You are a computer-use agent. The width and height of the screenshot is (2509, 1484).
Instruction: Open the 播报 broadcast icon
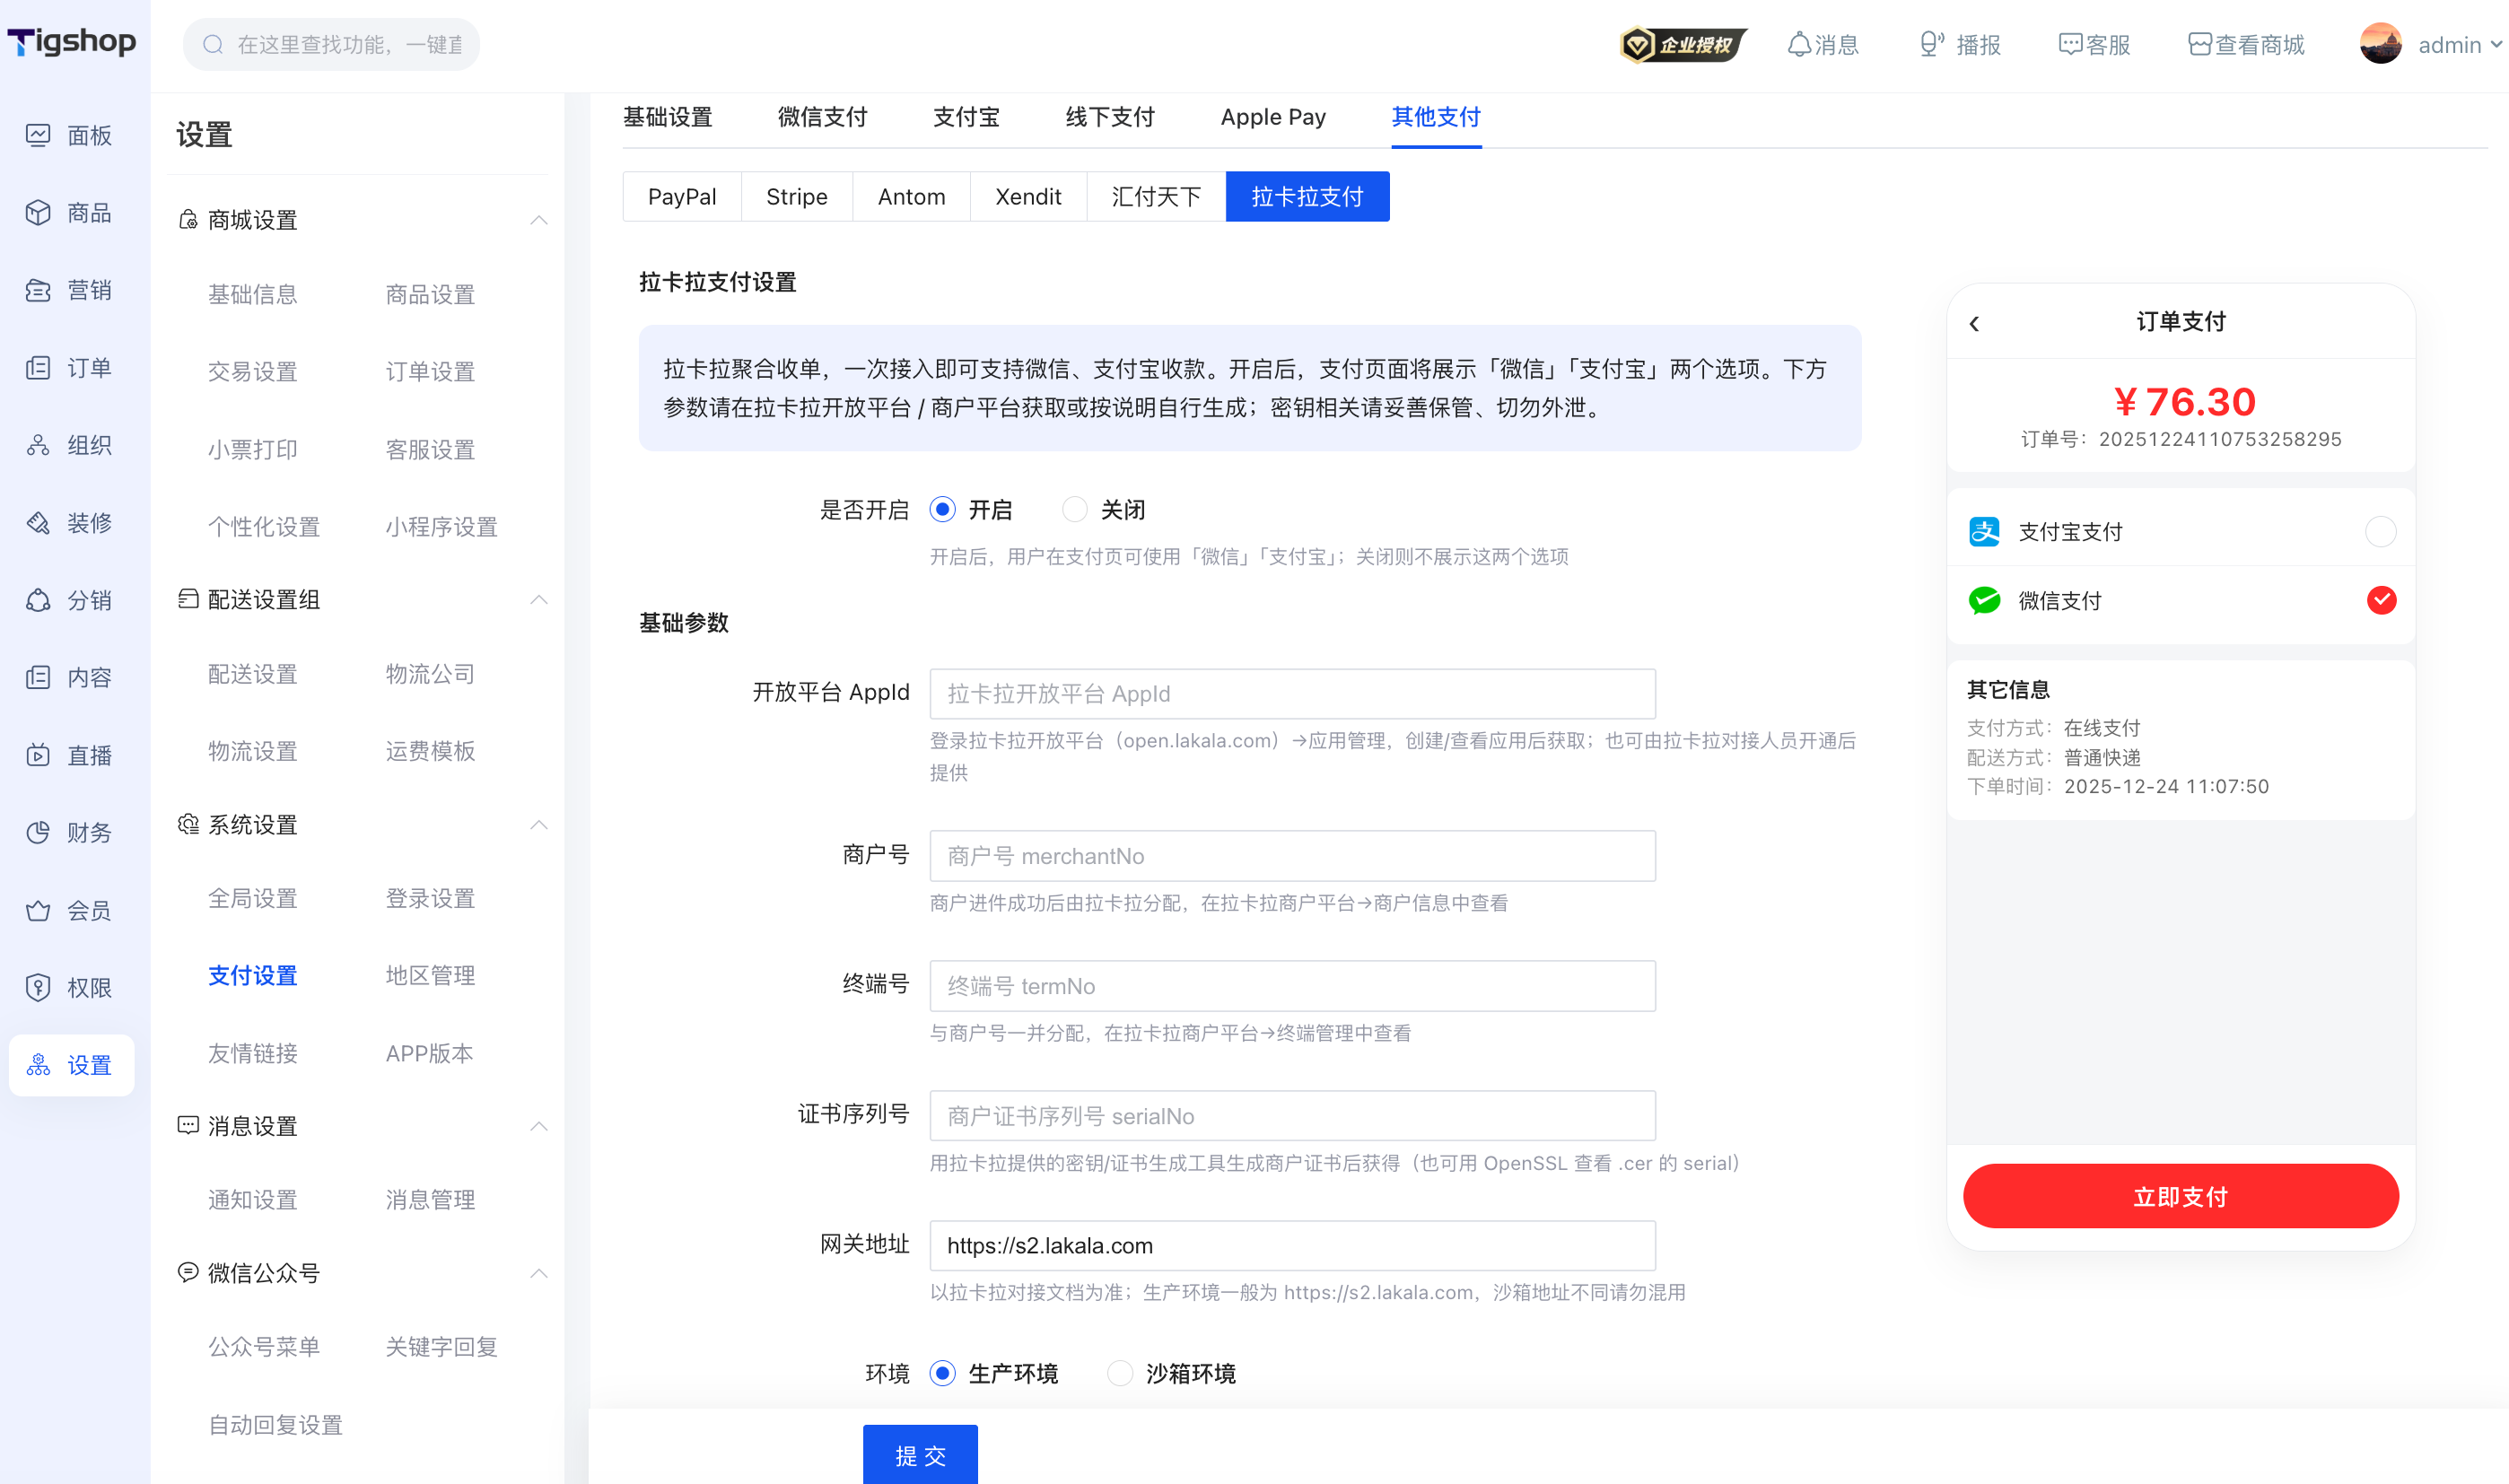pos(1931,45)
